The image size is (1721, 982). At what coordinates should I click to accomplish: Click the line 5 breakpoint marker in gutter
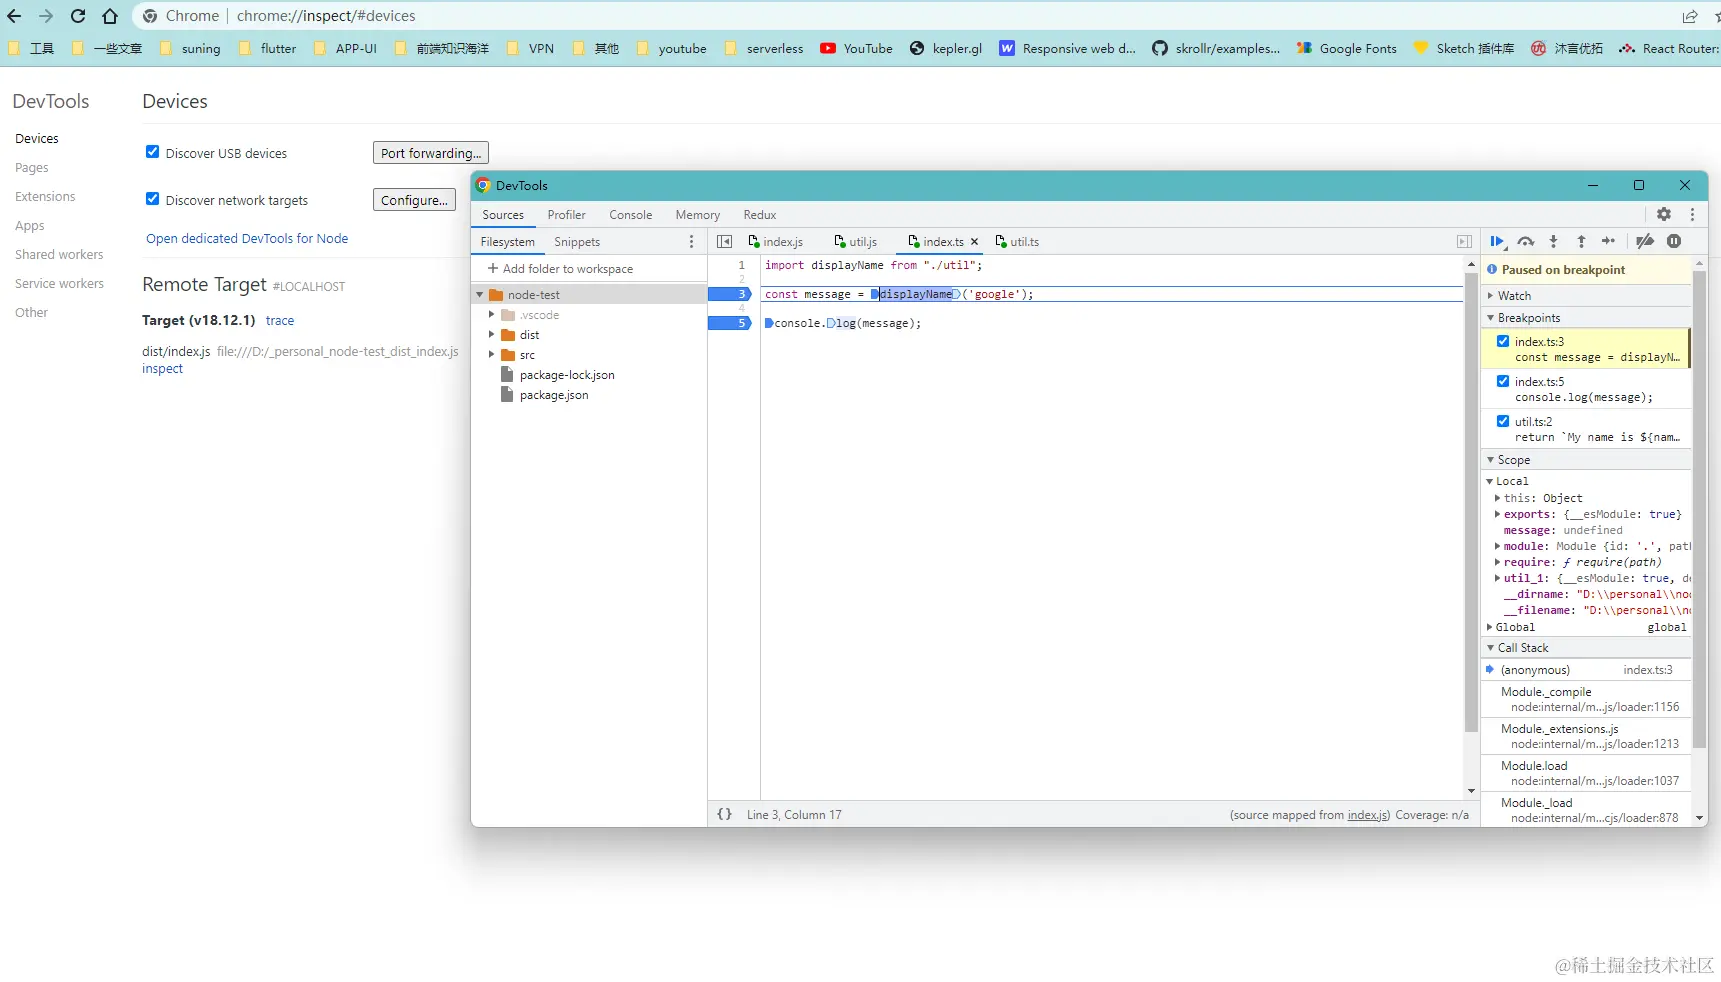(730, 323)
